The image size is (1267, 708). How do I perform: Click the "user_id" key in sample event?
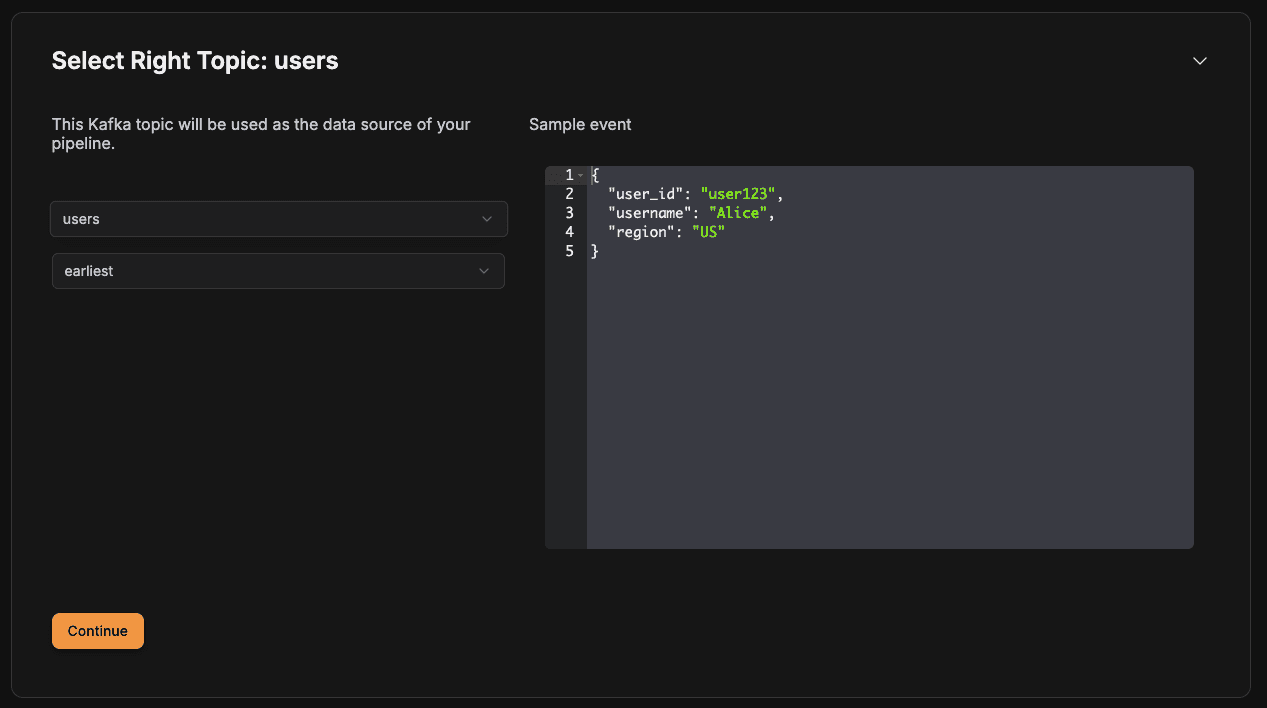tap(645, 194)
